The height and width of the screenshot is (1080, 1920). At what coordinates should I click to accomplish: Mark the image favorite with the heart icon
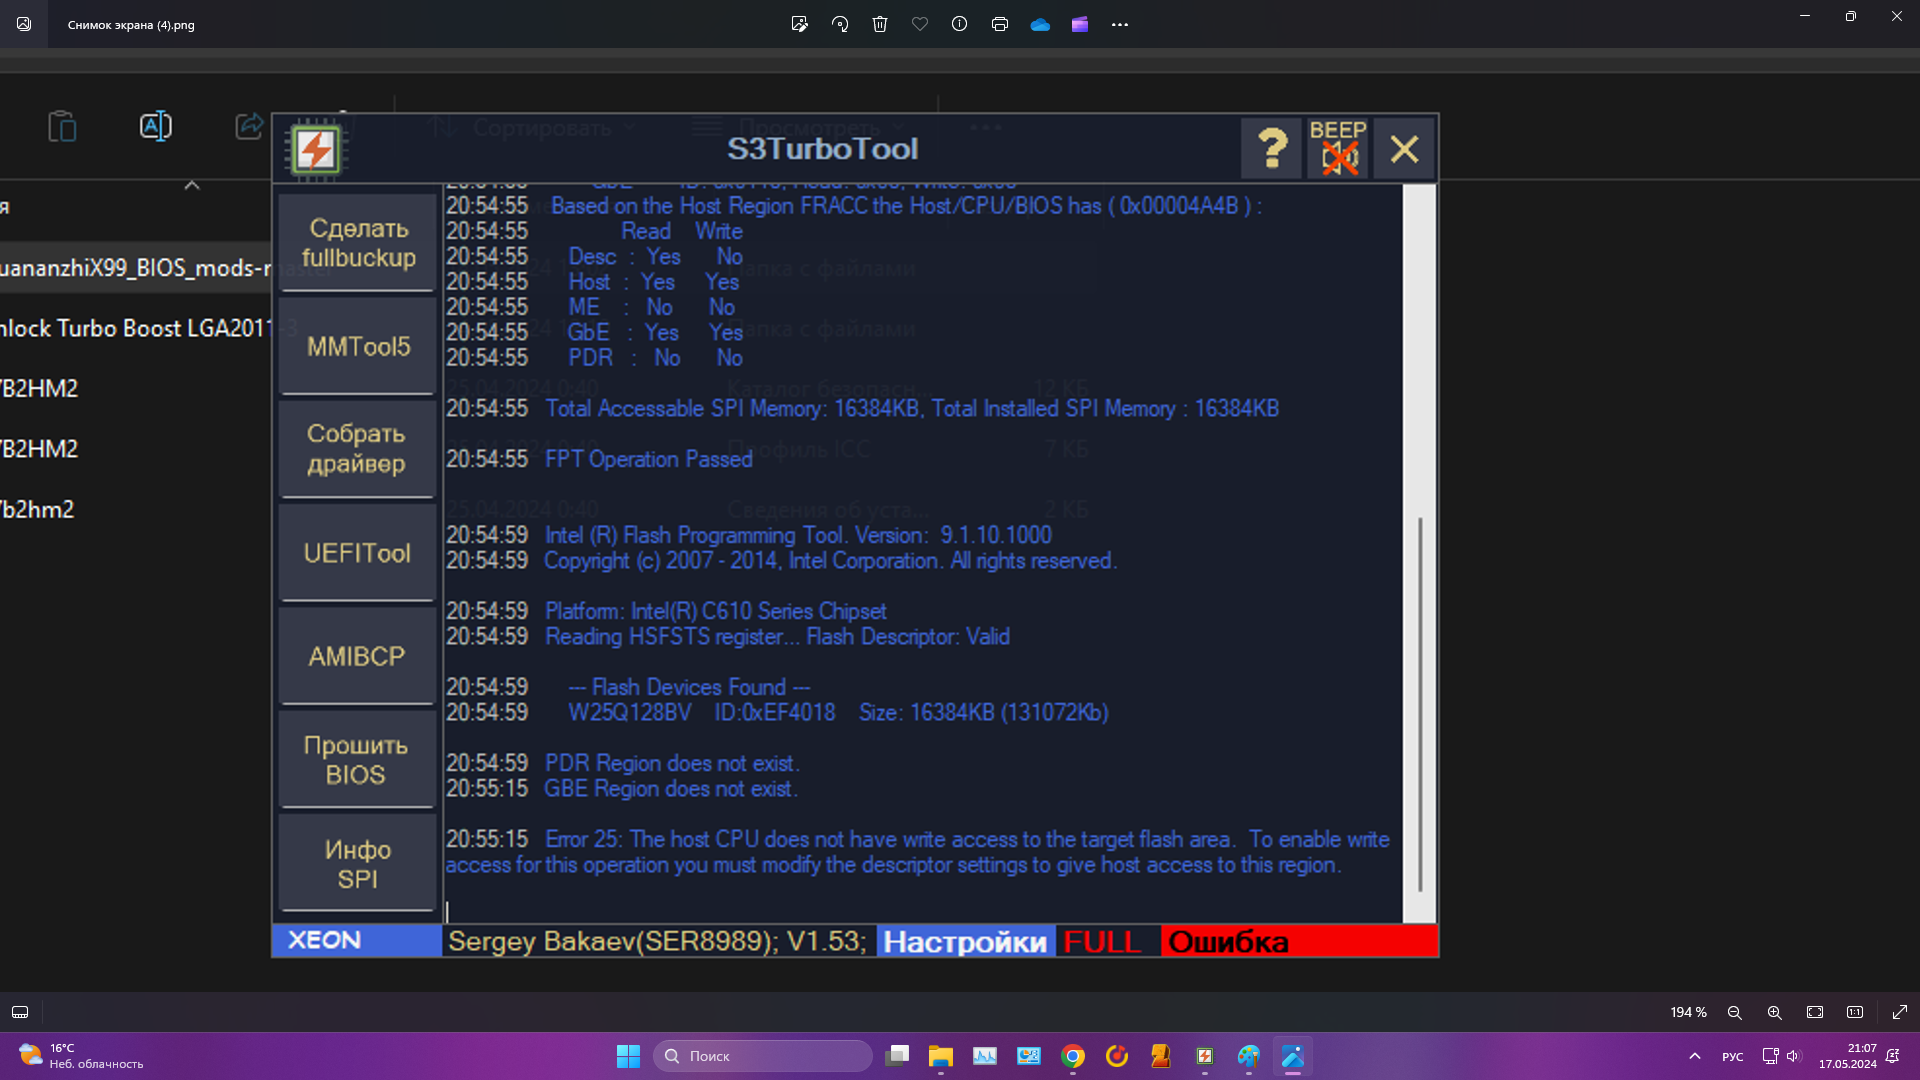click(x=920, y=24)
